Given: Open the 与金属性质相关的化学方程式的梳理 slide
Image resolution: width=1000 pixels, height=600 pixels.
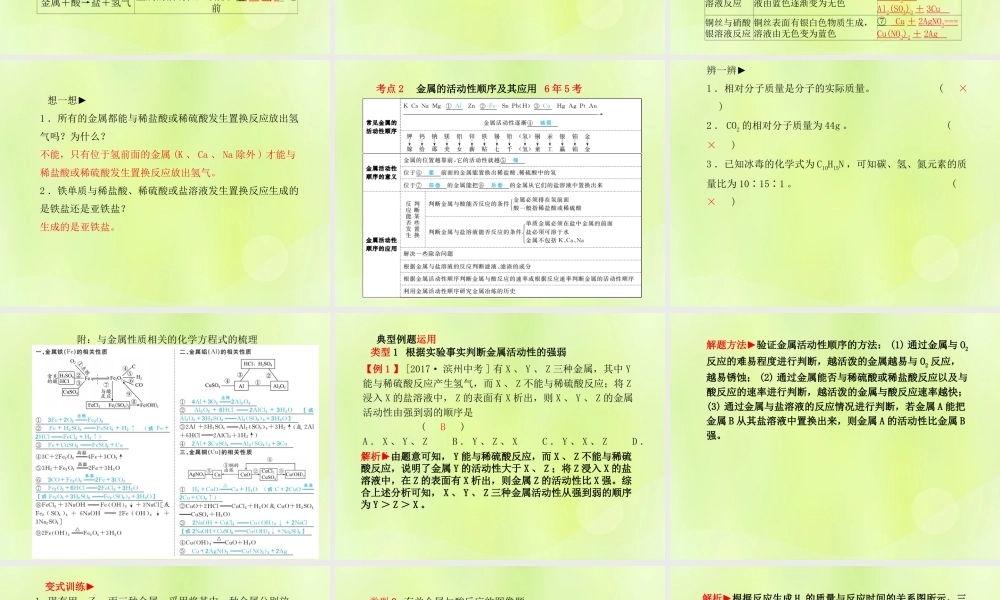Looking at the screenshot, I should (x=165, y=436).
